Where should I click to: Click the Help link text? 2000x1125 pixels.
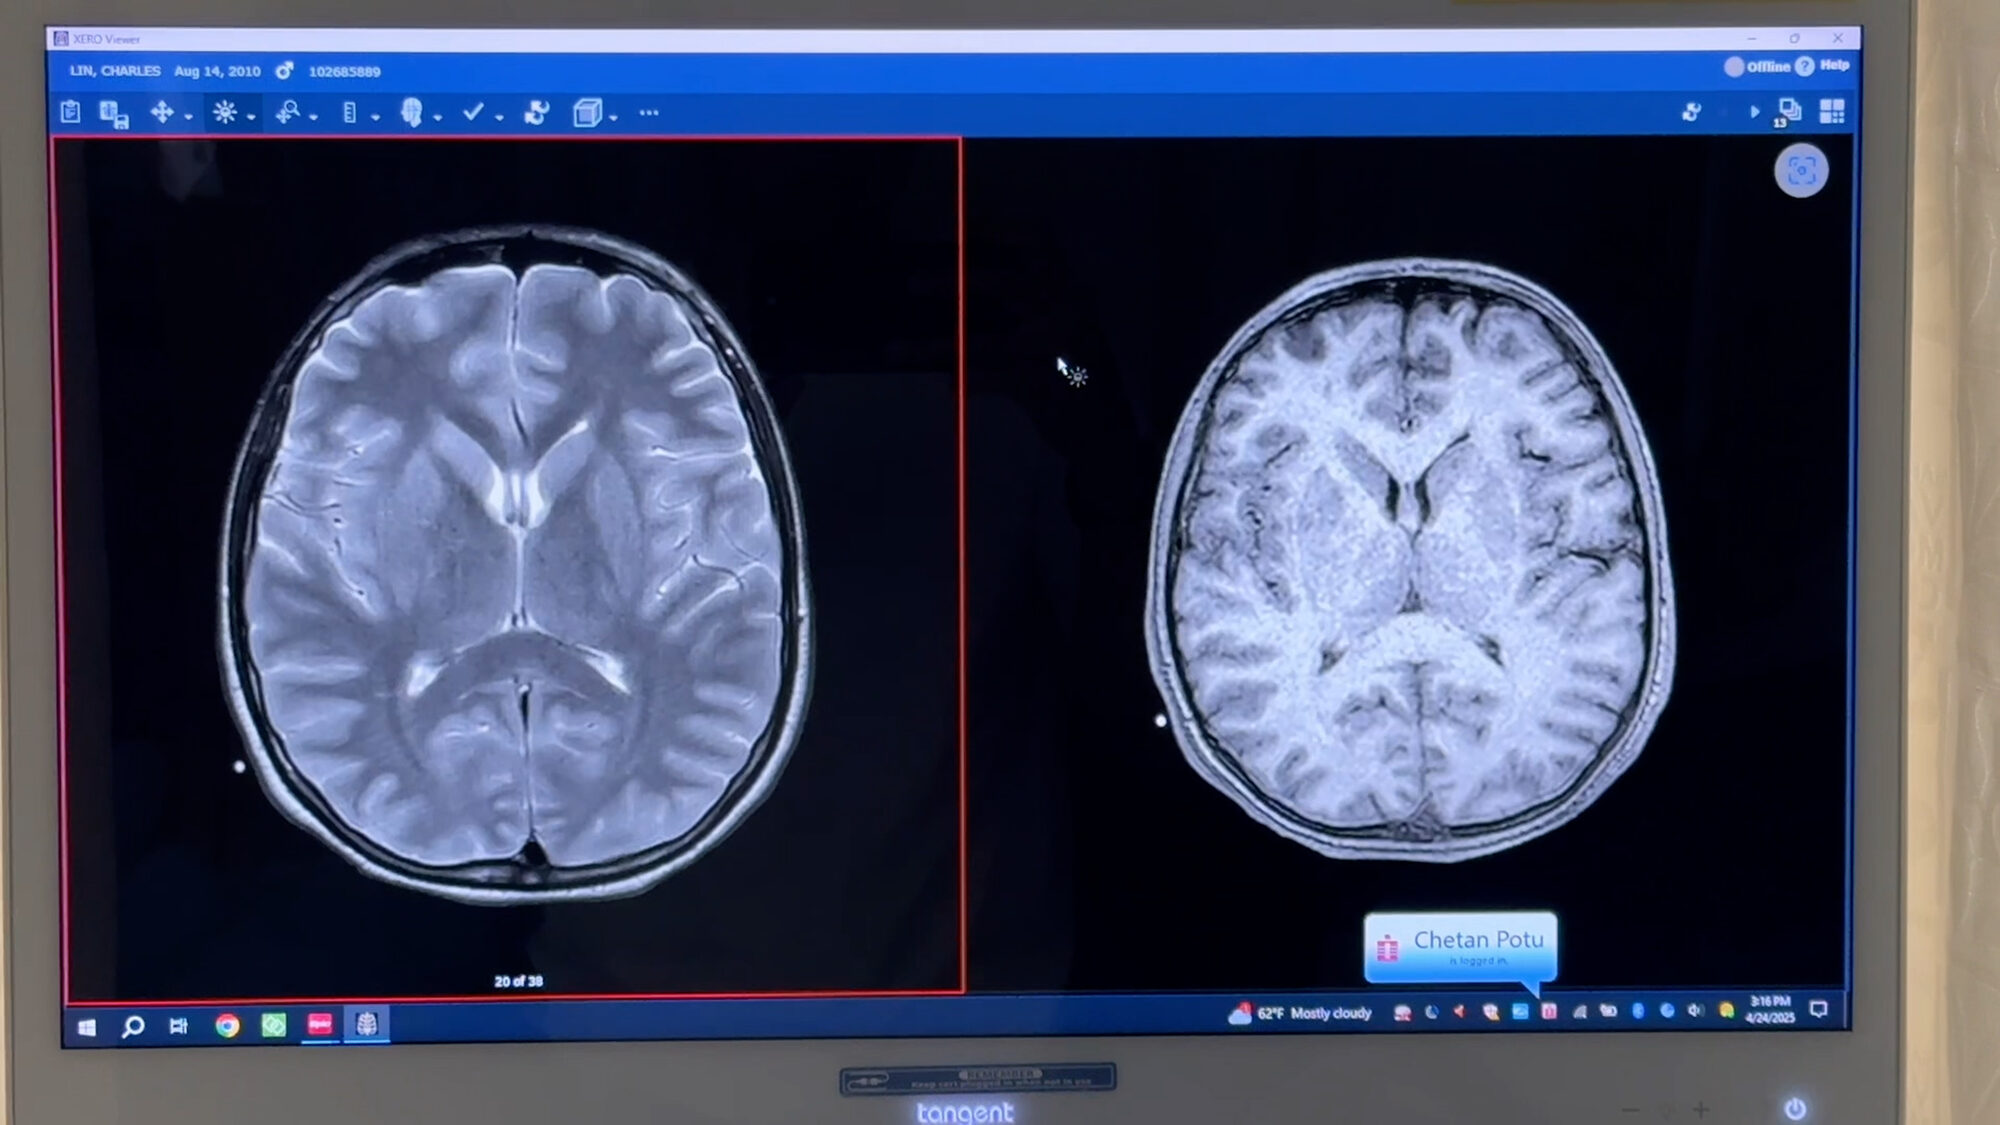coord(1834,65)
